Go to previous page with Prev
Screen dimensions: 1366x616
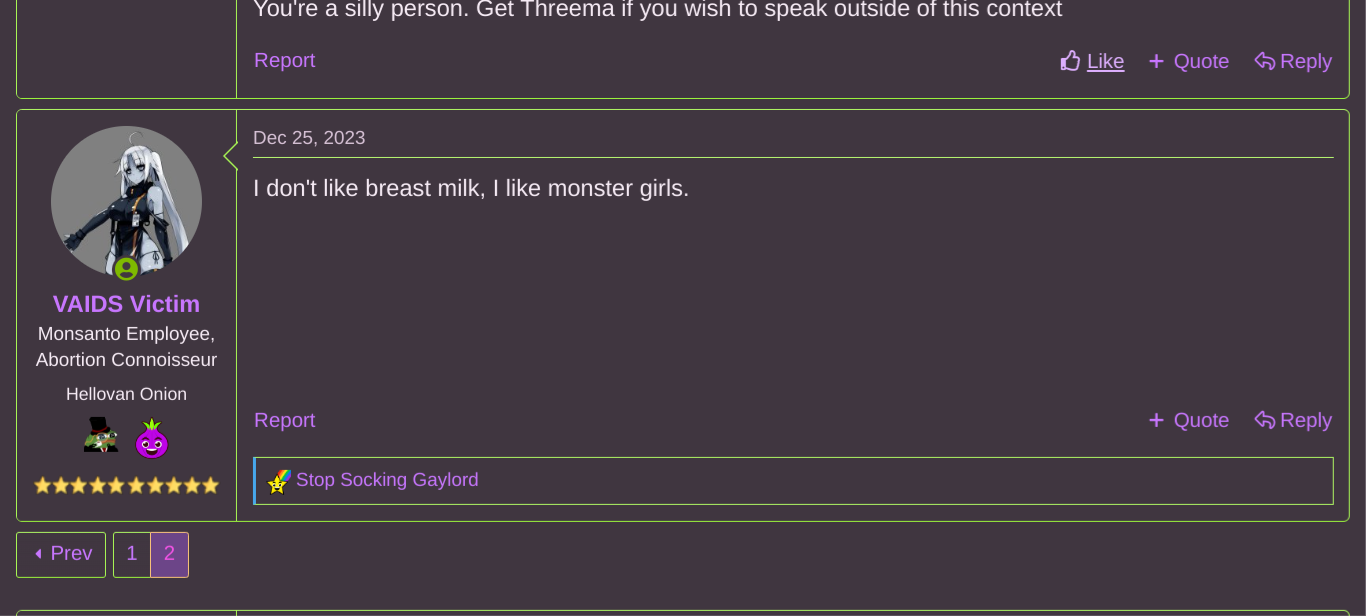coord(61,554)
